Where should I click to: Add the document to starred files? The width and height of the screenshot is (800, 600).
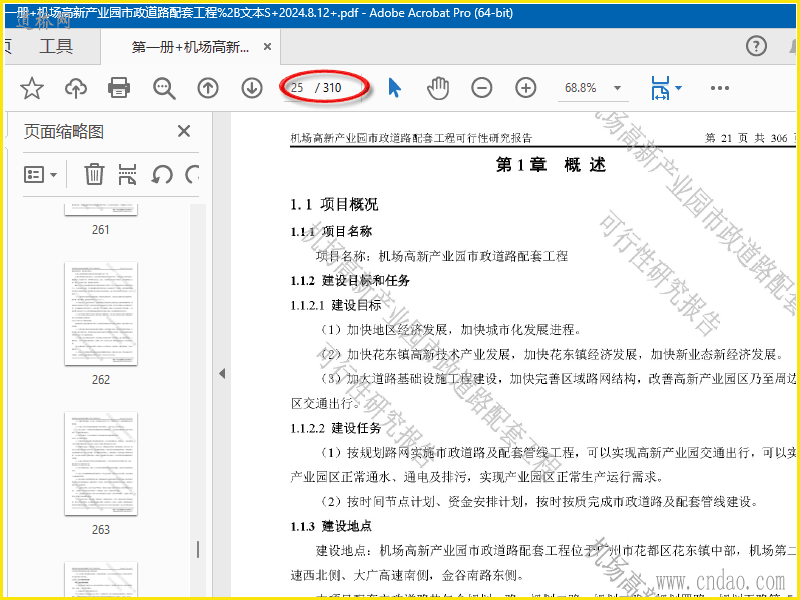32,88
